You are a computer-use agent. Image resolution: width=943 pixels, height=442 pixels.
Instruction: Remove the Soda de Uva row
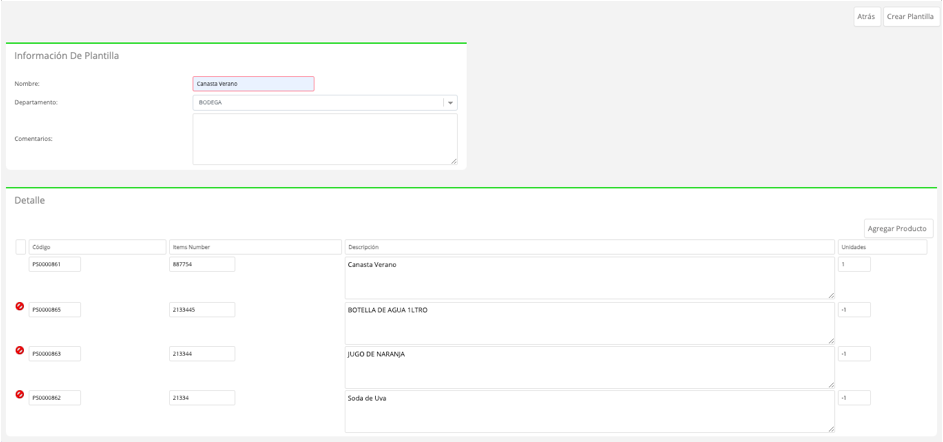pos(19,394)
